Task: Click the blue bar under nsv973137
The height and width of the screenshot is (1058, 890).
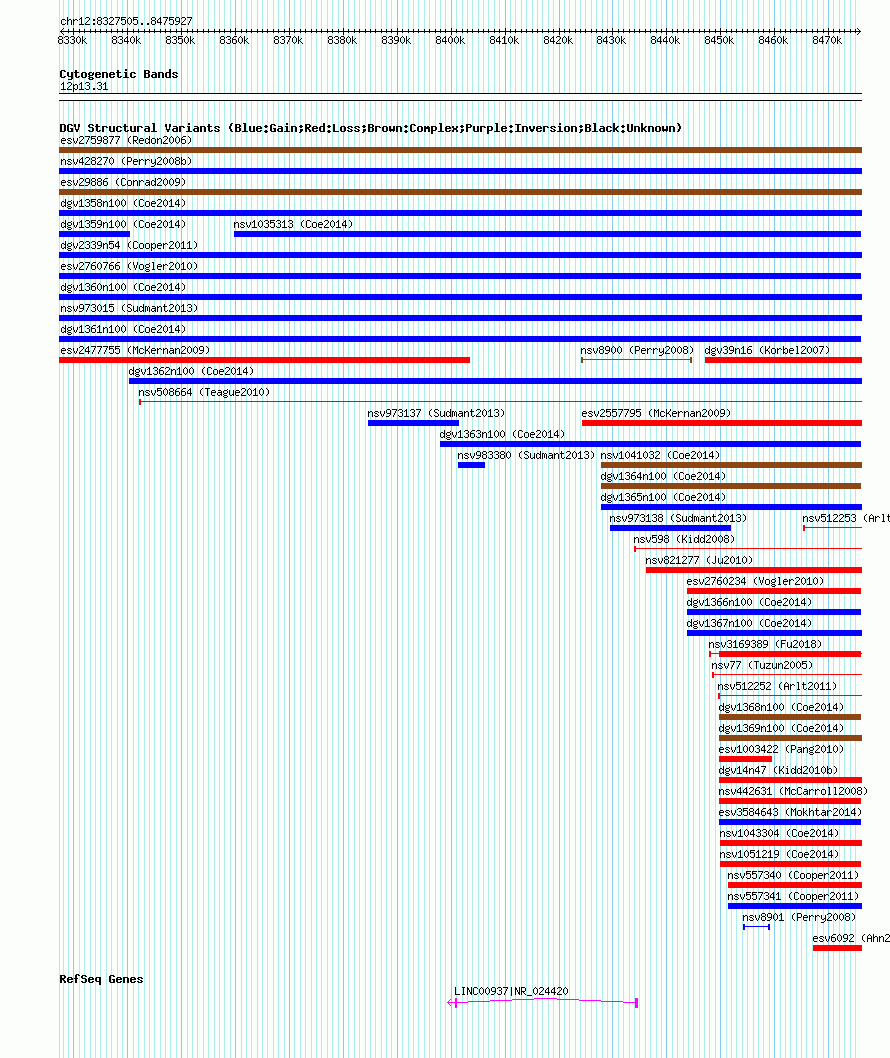Action: pos(413,423)
